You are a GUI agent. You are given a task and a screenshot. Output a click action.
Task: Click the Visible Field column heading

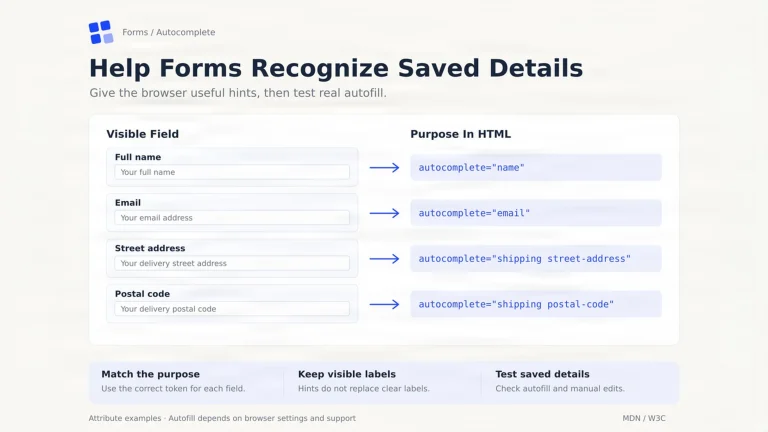tap(143, 134)
